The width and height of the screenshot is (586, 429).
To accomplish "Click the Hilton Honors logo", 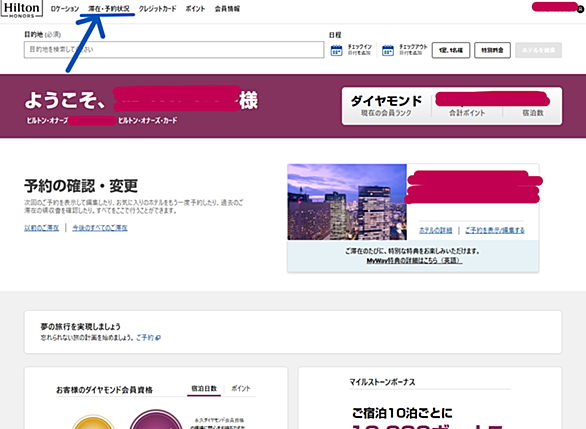I will [22, 9].
